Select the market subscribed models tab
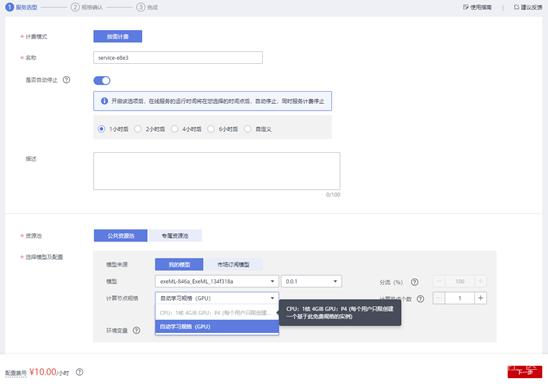Screen dimensions: 548x387 [x=233, y=264]
